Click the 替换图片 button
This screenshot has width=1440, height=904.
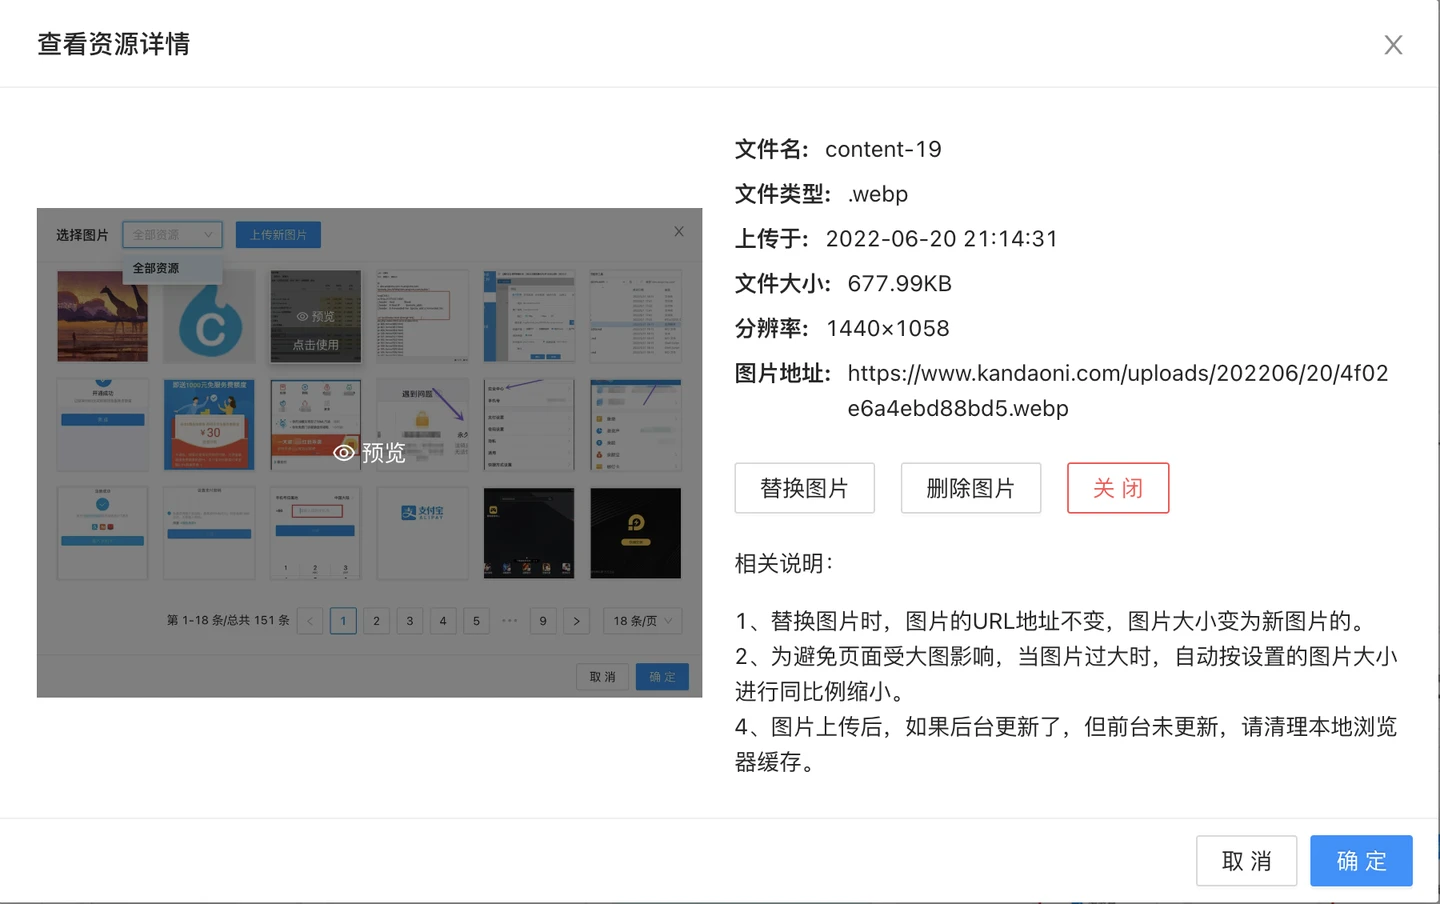(x=804, y=488)
